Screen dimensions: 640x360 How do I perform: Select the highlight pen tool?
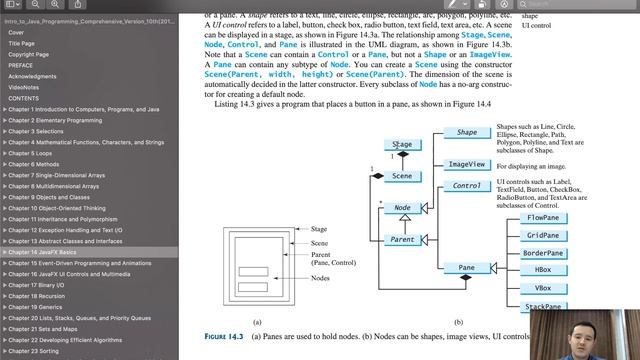point(452,4)
